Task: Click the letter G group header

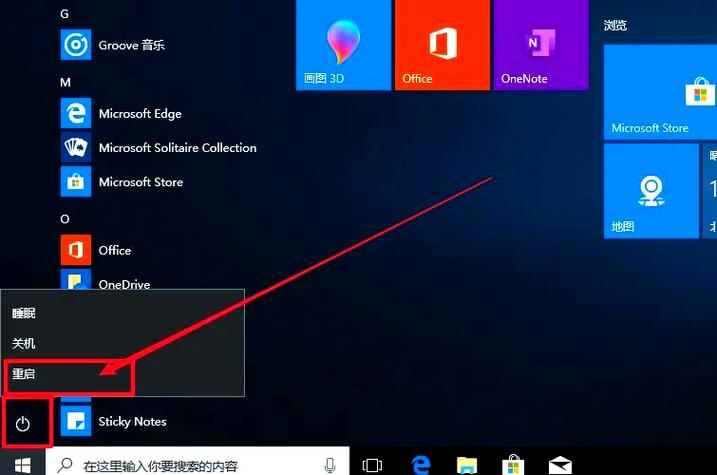Action: coord(64,14)
